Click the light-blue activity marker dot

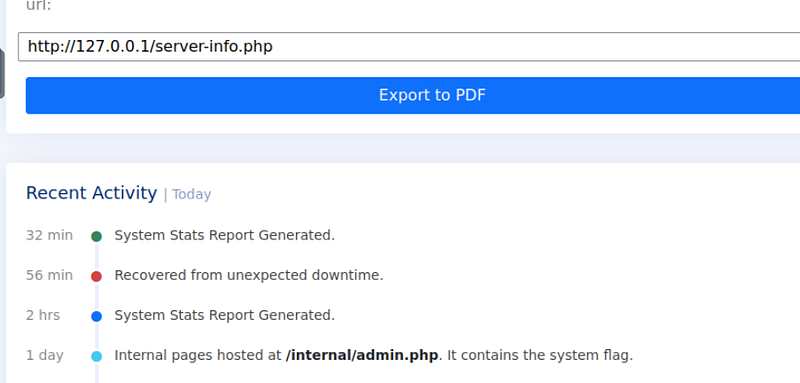click(x=96, y=356)
